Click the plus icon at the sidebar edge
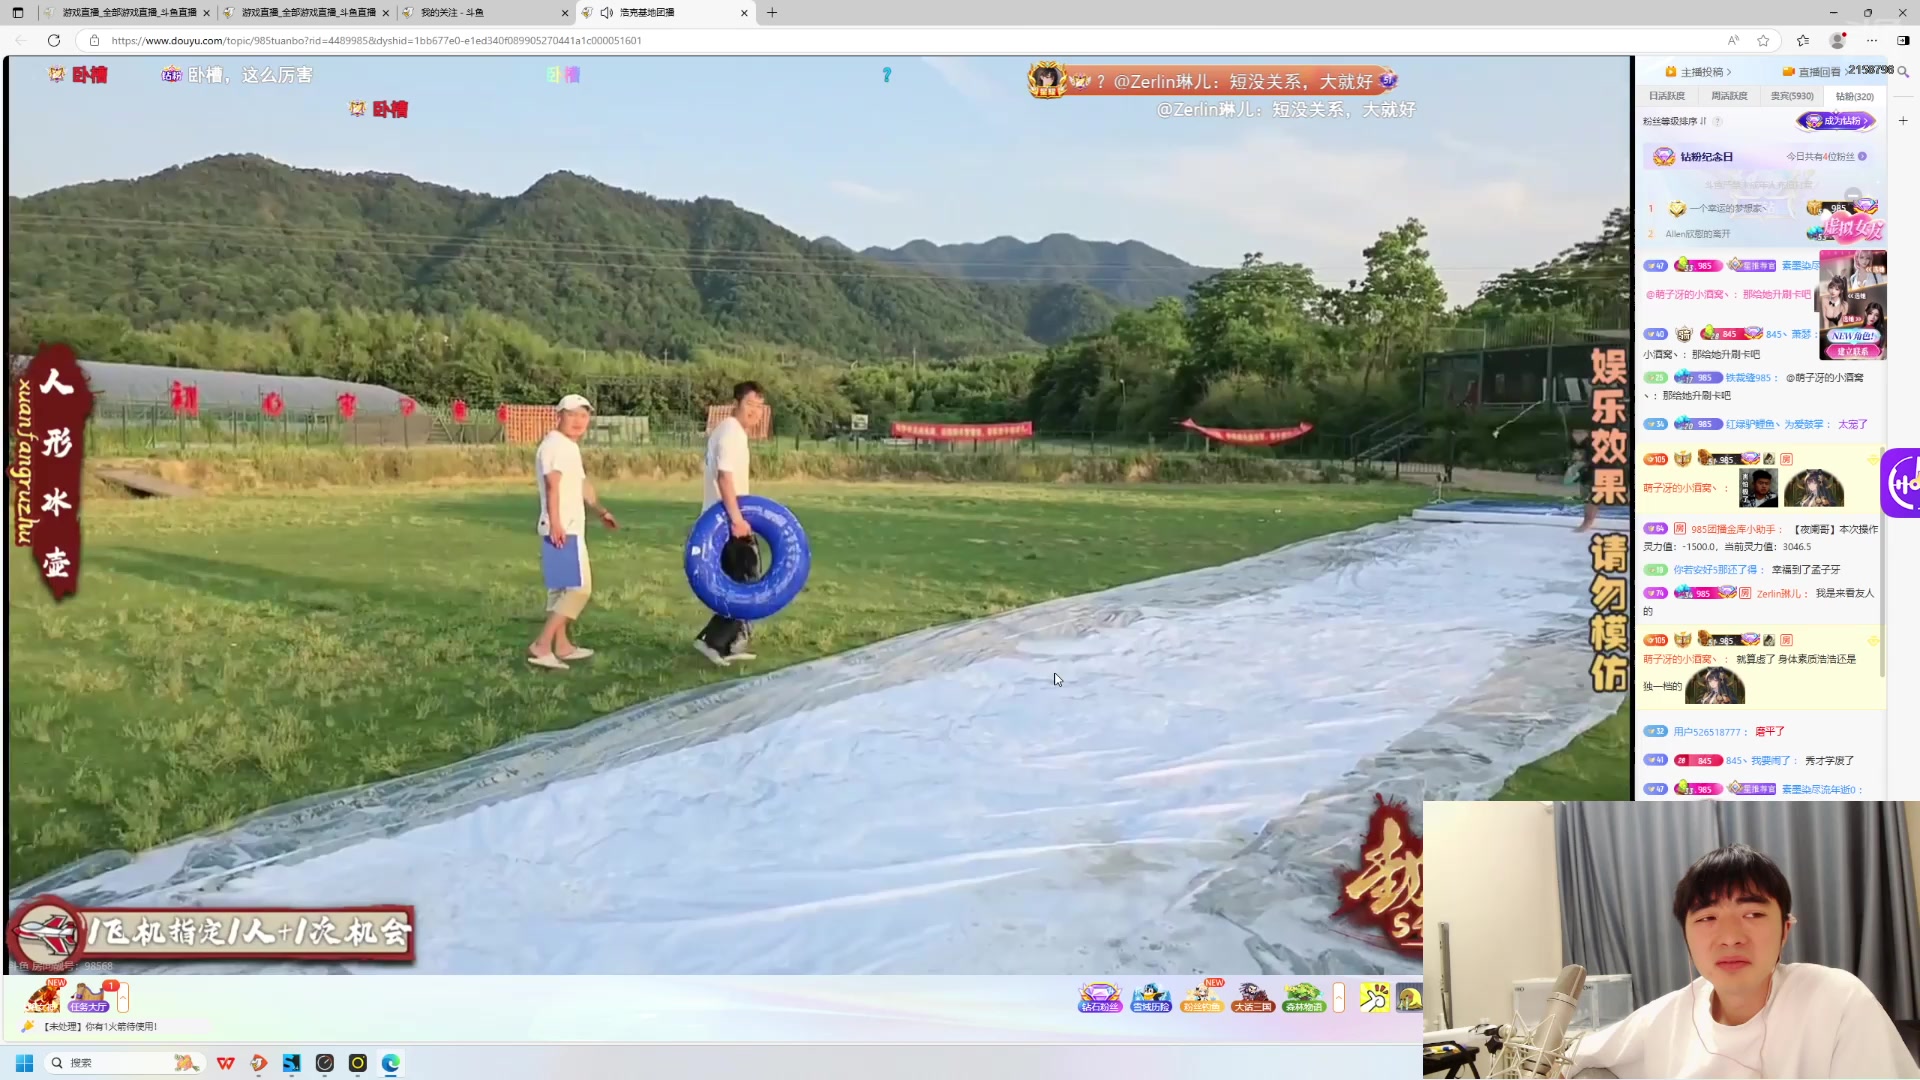Screen dimensions: 1920x1080 [1903, 121]
